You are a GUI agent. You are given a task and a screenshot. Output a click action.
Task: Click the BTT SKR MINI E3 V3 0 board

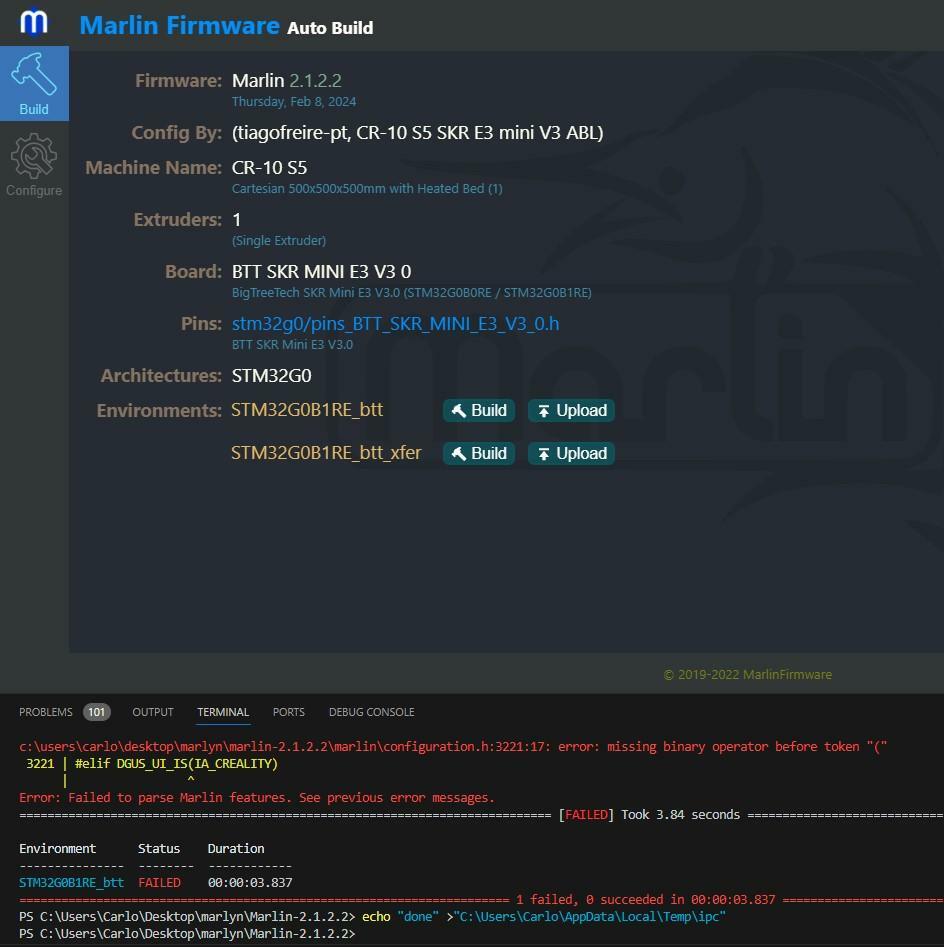pos(321,272)
